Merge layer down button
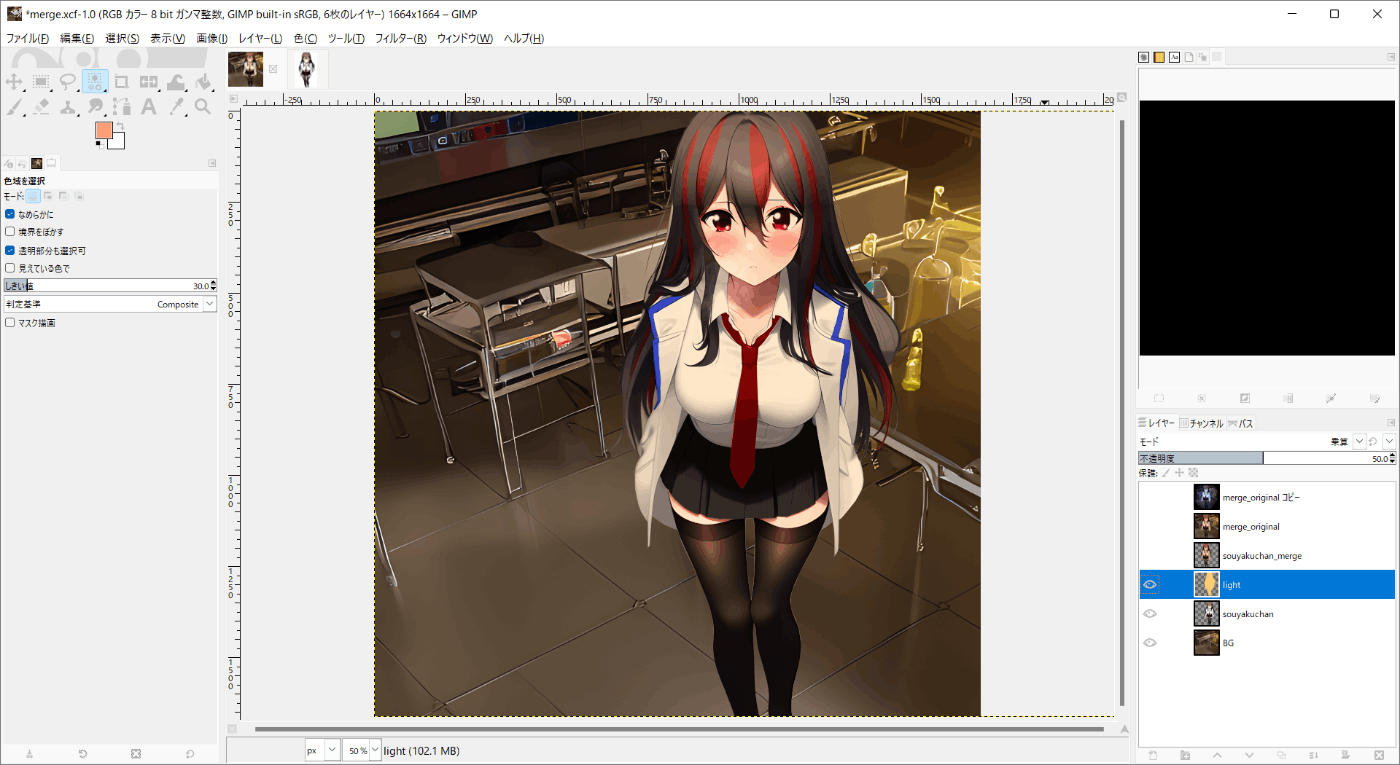The image size is (1400, 765). click(x=1313, y=755)
